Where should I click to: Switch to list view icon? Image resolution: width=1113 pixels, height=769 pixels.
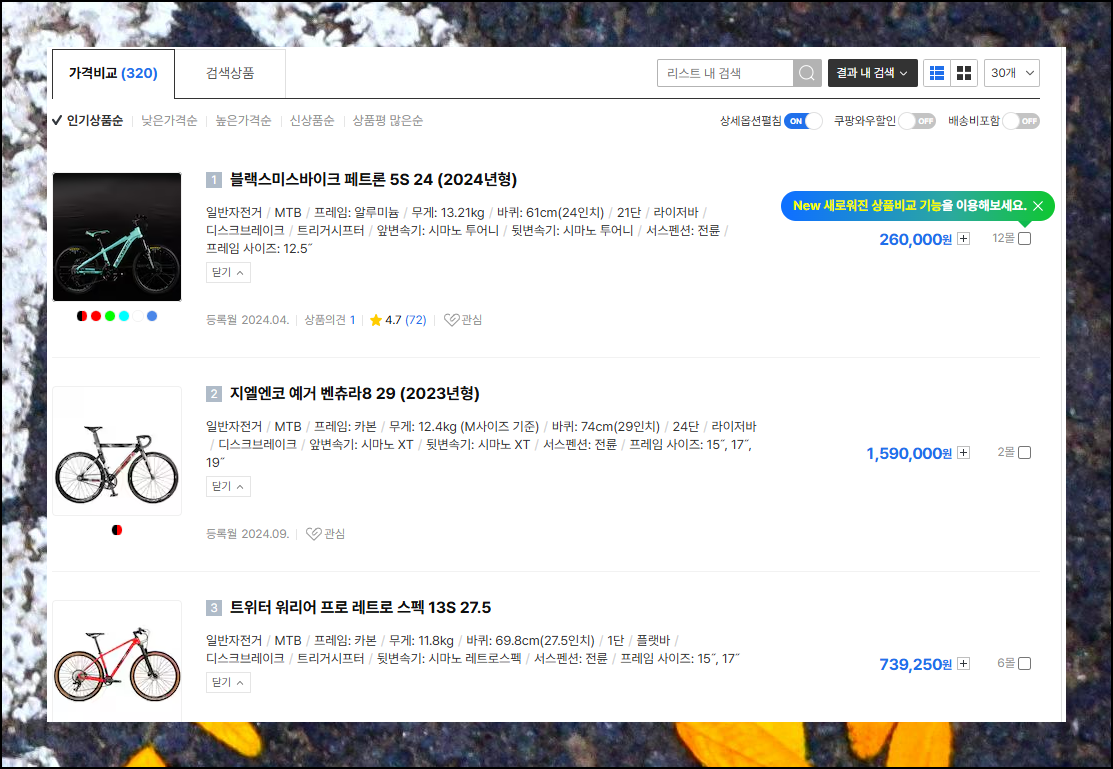(937, 73)
